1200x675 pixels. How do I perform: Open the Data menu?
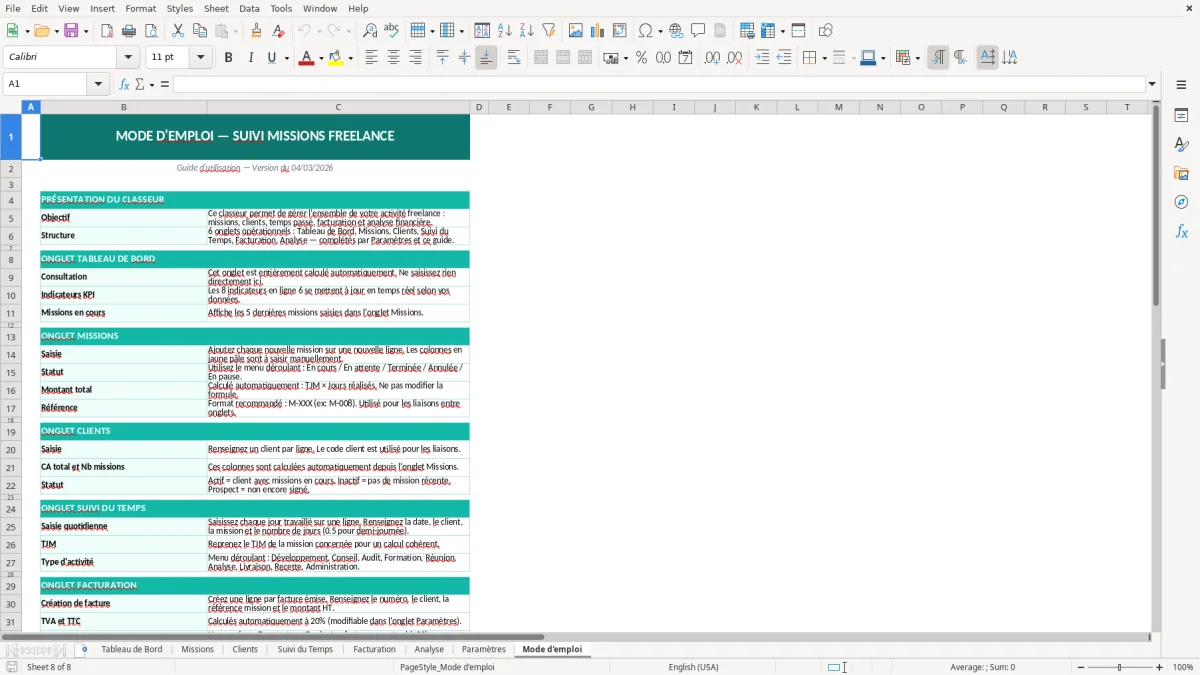pyautogui.click(x=249, y=8)
